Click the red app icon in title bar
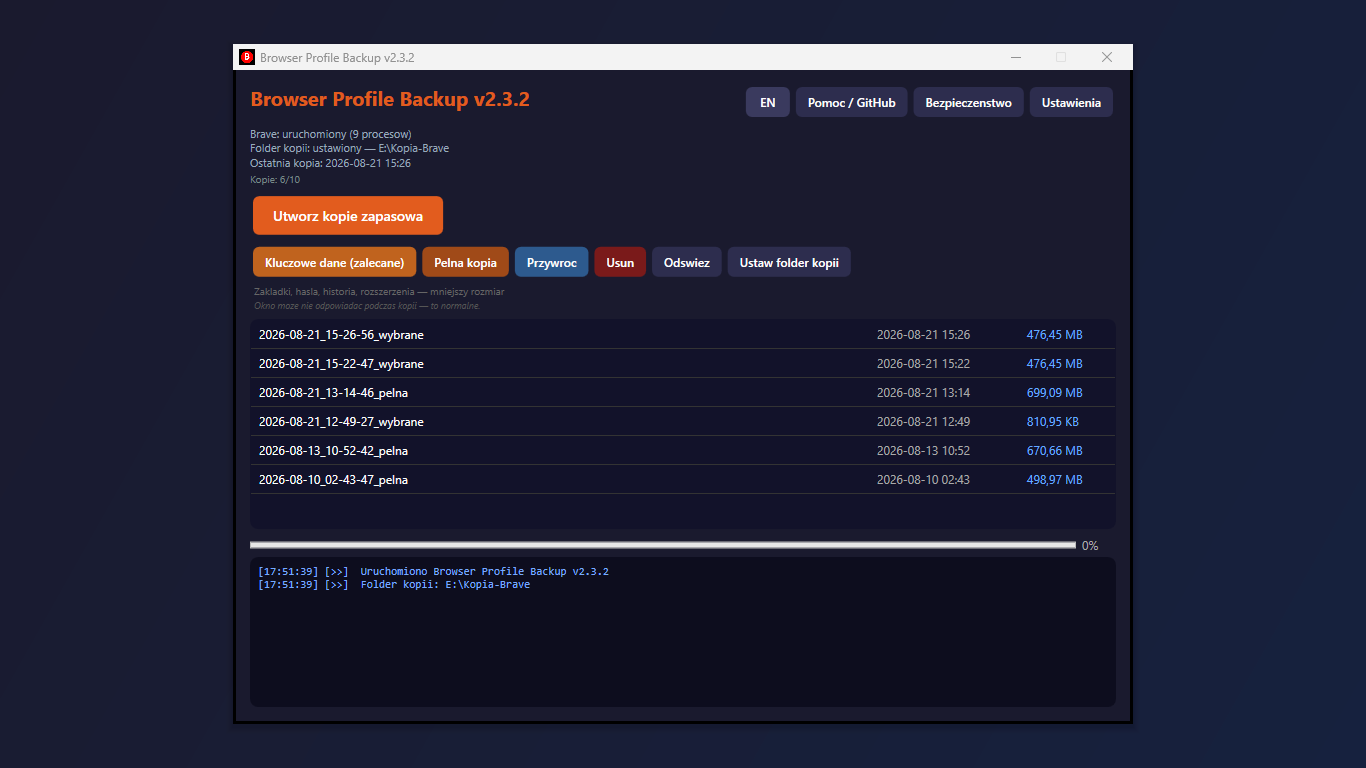Viewport: 1366px width, 768px height. 247,57
